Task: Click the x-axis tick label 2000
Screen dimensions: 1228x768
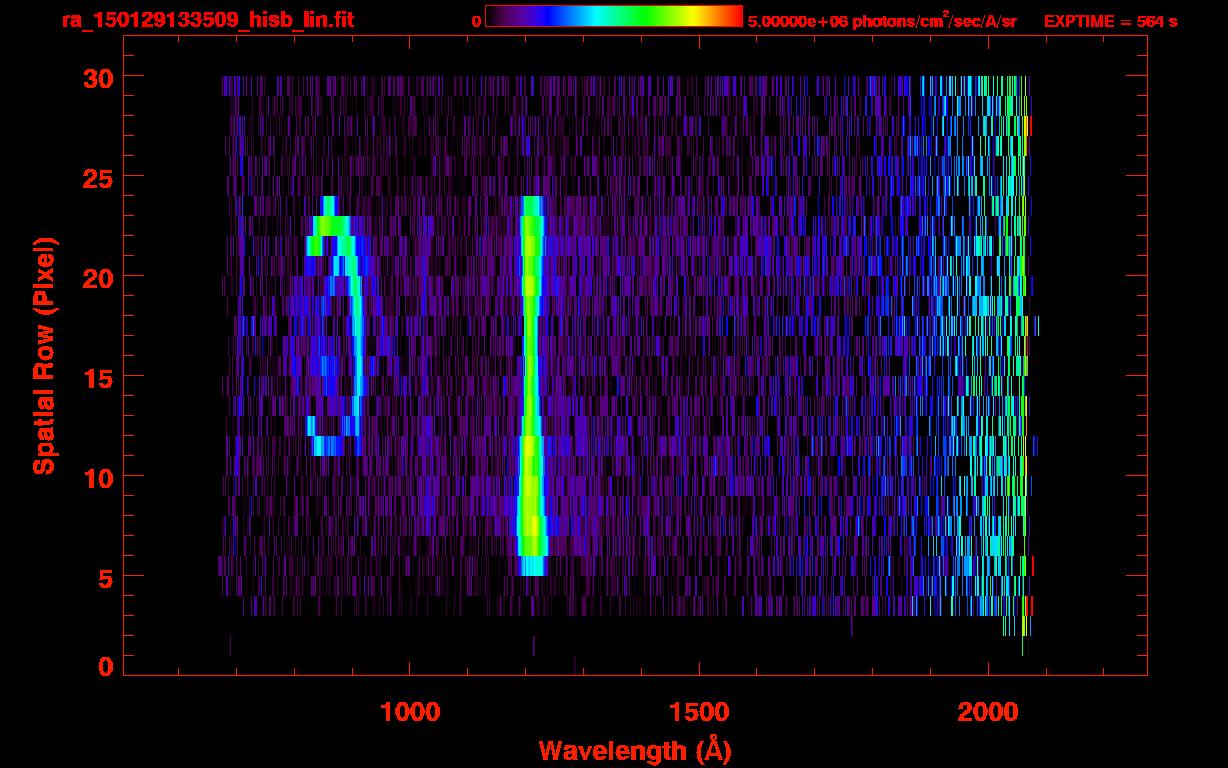Action: click(988, 712)
